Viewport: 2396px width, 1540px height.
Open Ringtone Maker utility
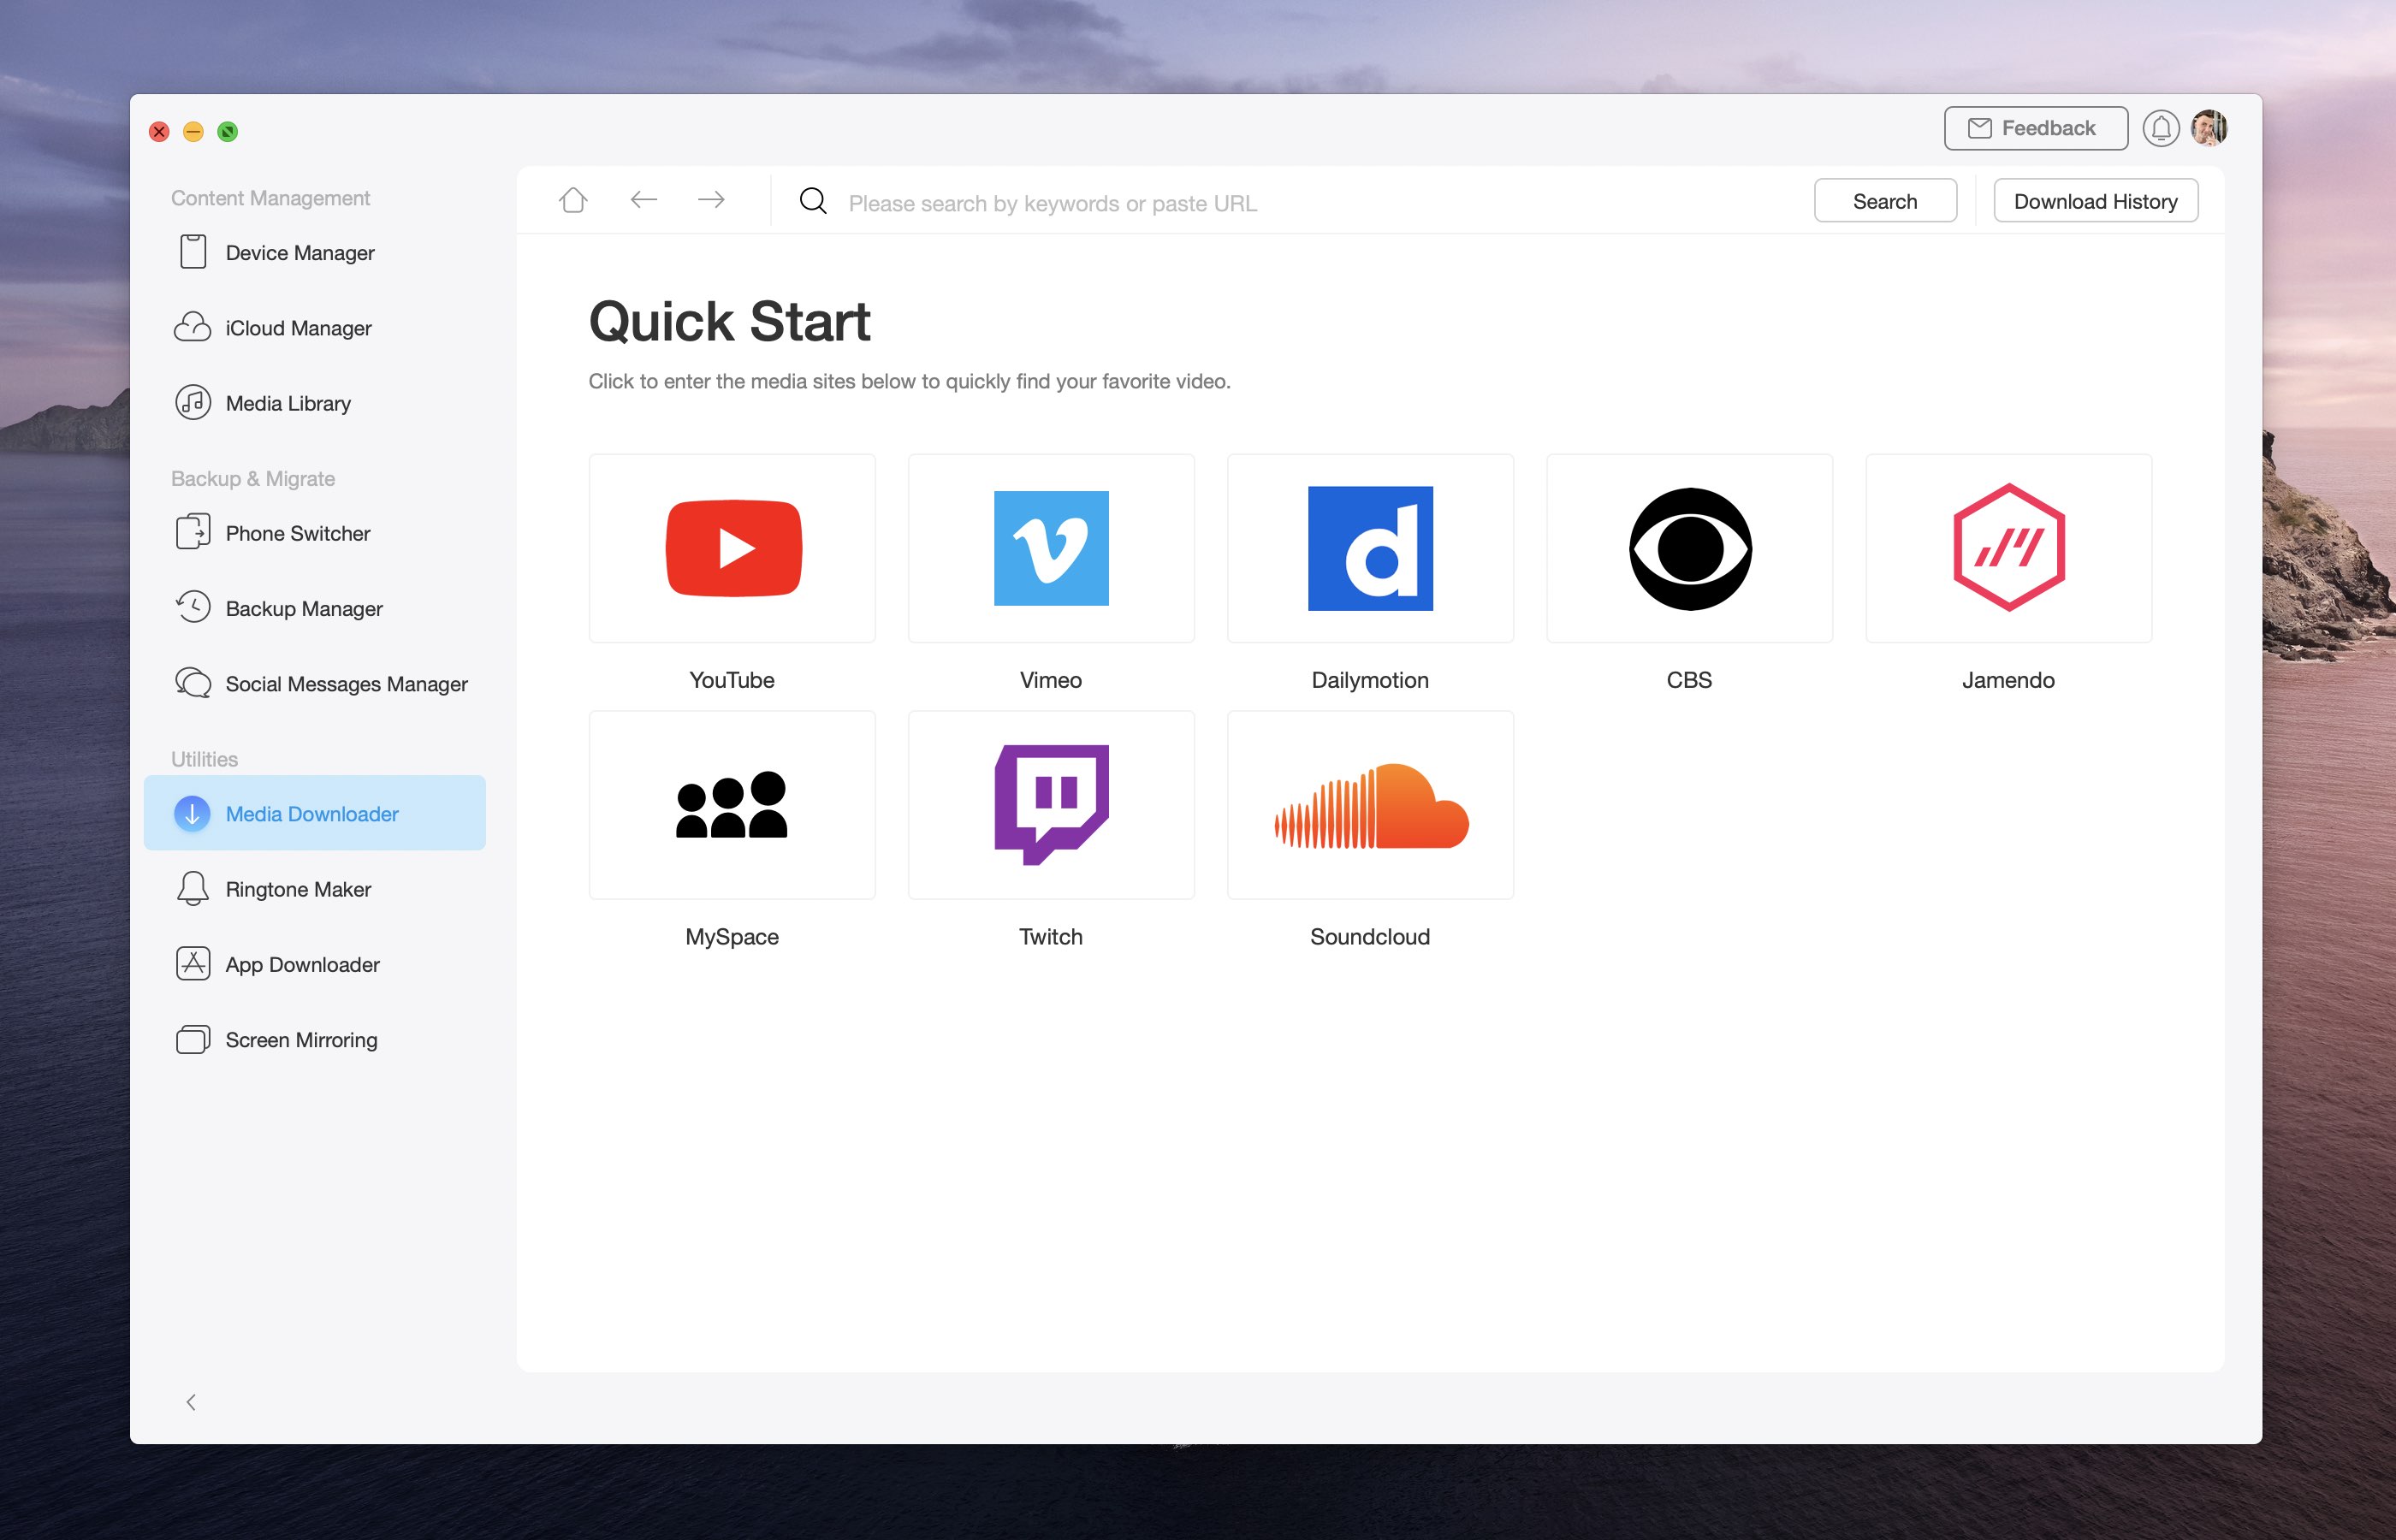pos(315,889)
